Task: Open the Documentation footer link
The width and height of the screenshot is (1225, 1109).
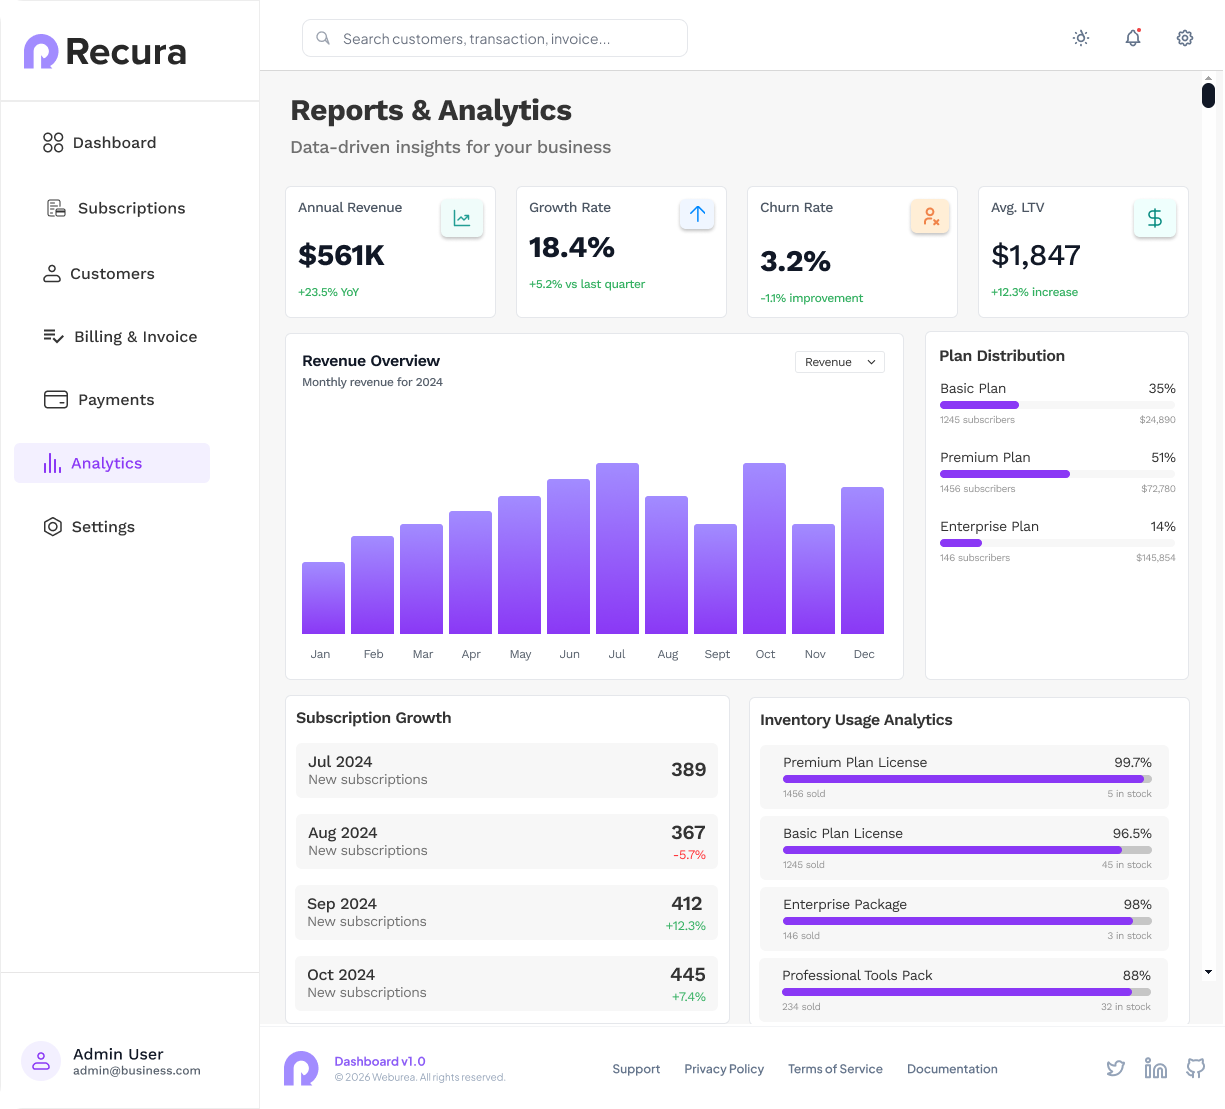Action: (952, 1069)
